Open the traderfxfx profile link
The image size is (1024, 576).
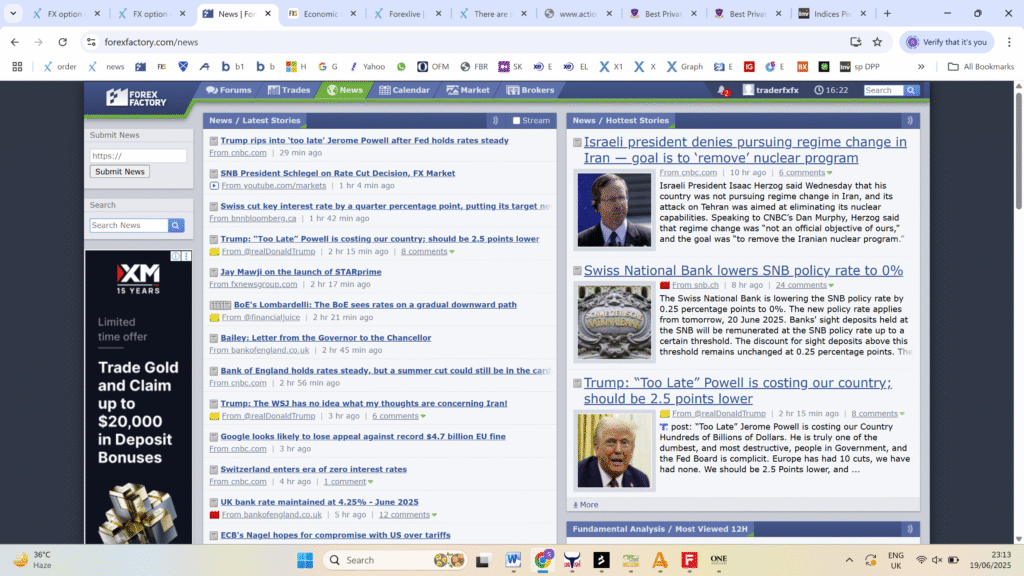[777, 90]
